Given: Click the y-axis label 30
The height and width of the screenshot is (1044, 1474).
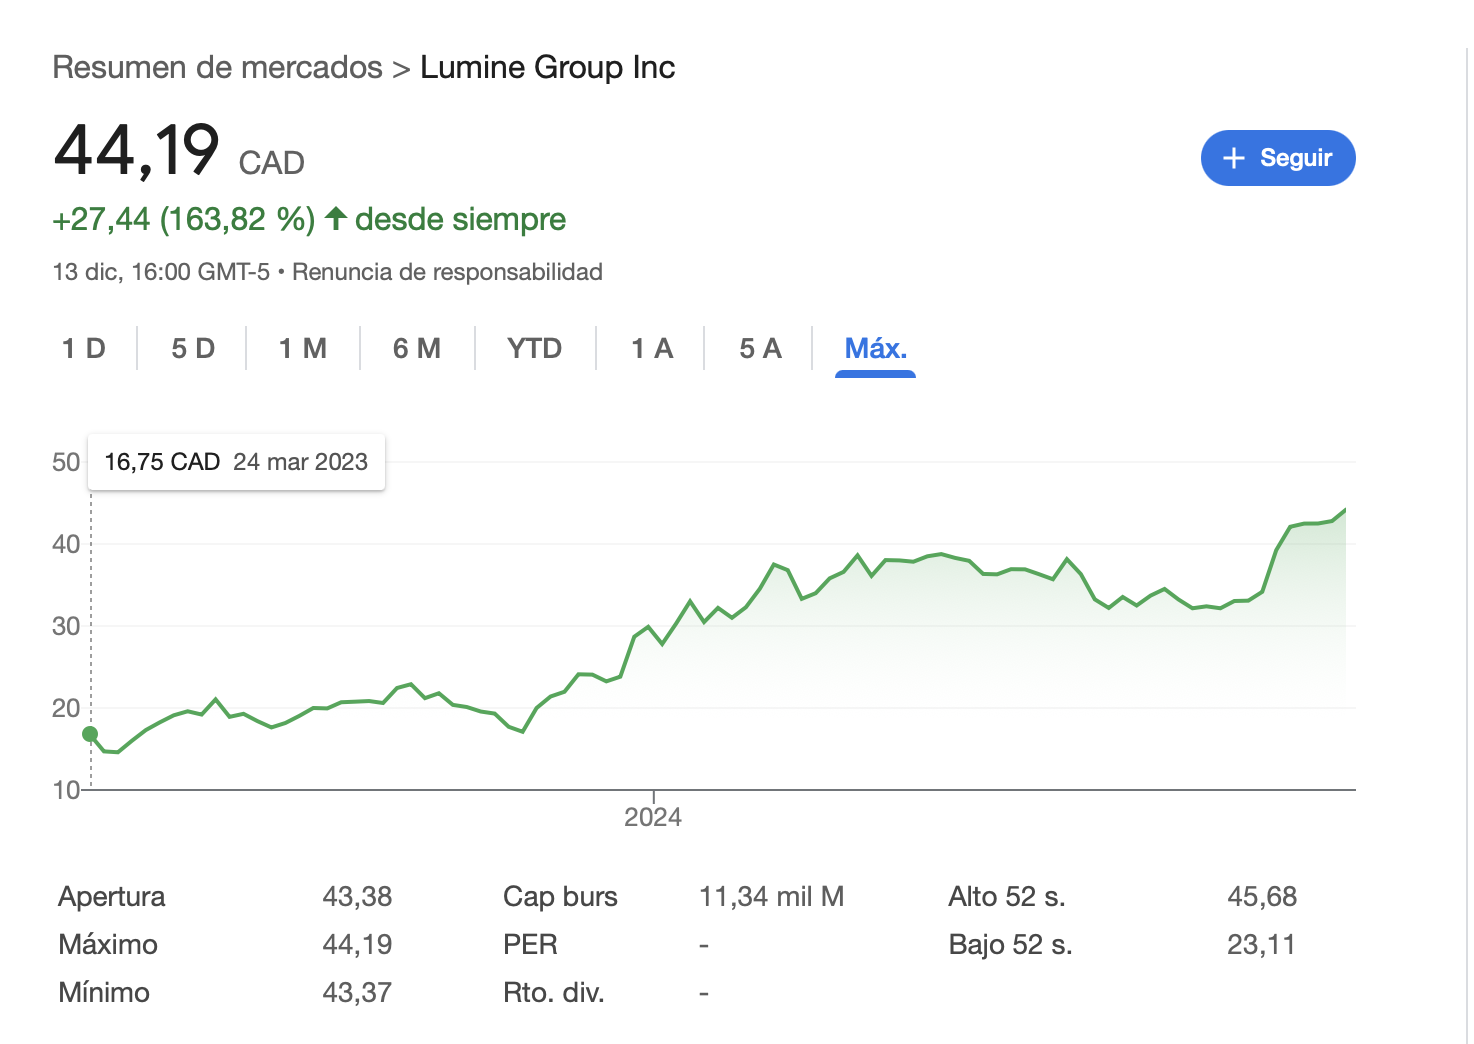Looking at the screenshot, I should [x=66, y=626].
